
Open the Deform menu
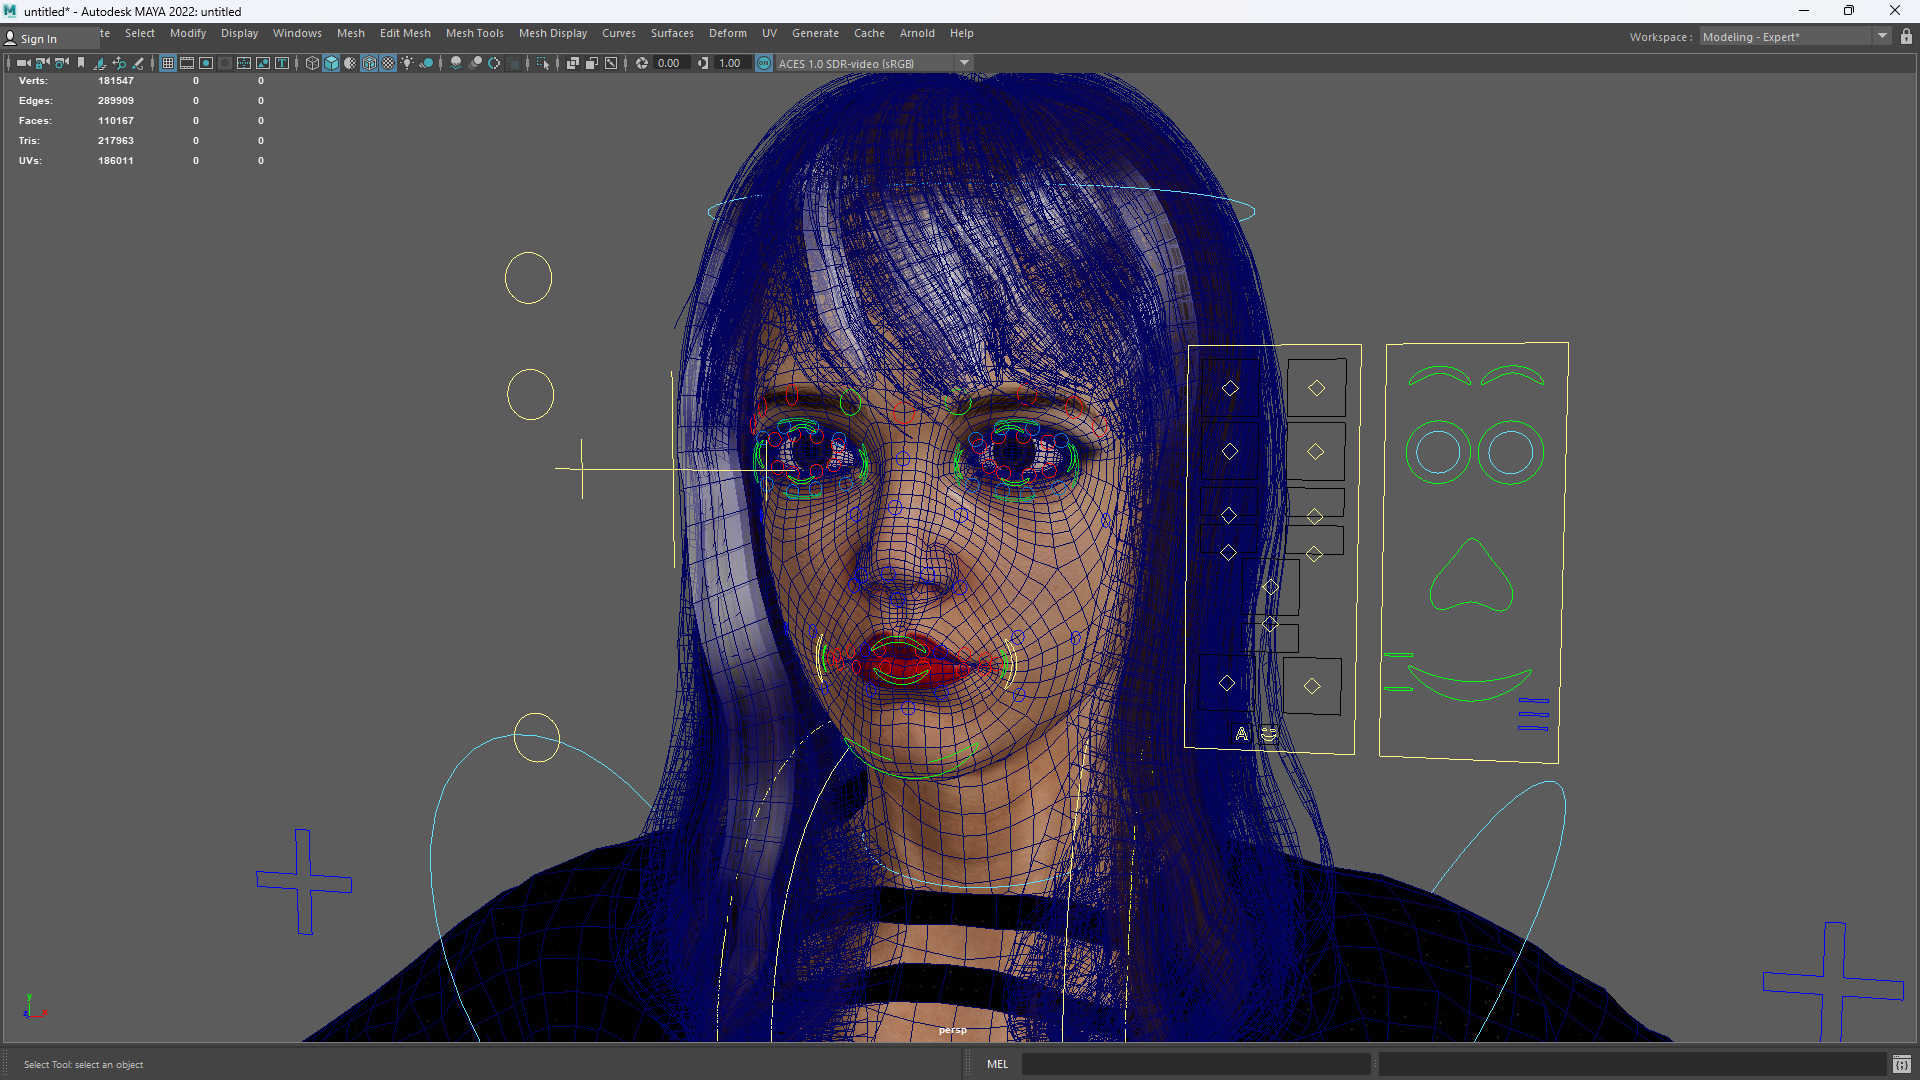pyautogui.click(x=728, y=33)
